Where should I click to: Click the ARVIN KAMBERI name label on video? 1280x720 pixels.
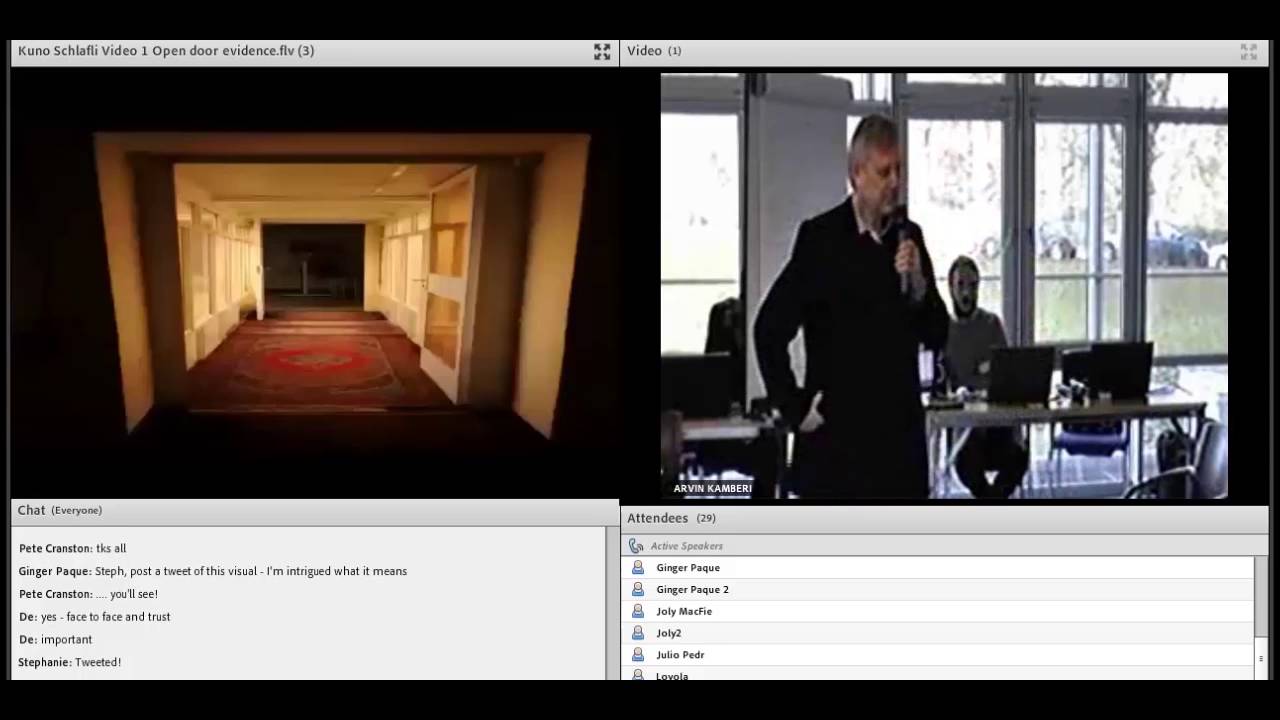coord(712,489)
